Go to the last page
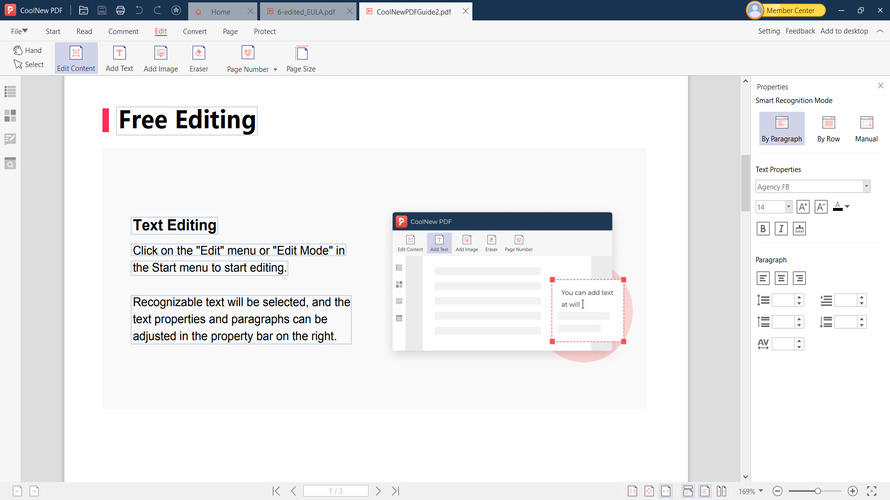The width and height of the screenshot is (890, 500). (x=396, y=491)
